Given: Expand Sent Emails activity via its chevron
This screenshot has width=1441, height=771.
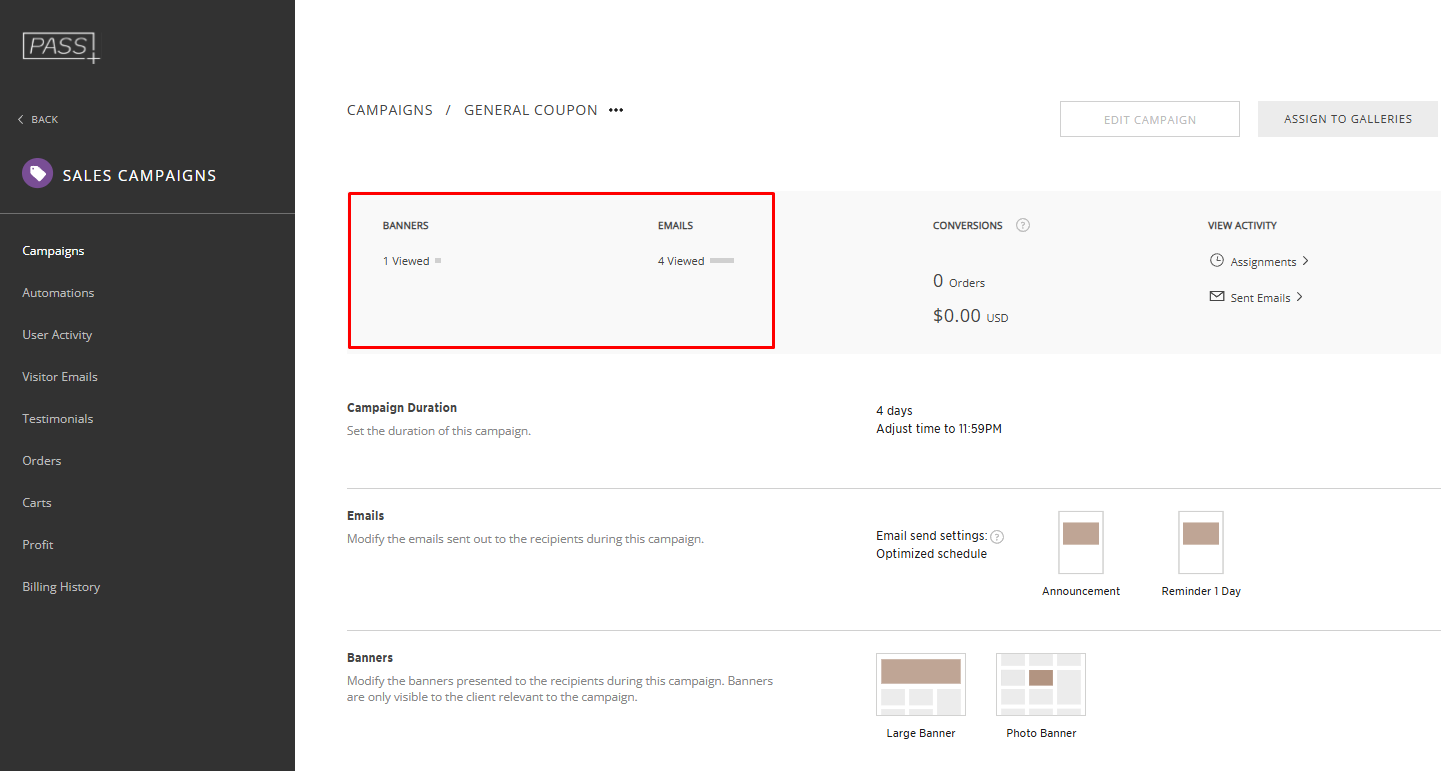Looking at the screenshot, I should pyautogui.click(x=1299, y=297).
